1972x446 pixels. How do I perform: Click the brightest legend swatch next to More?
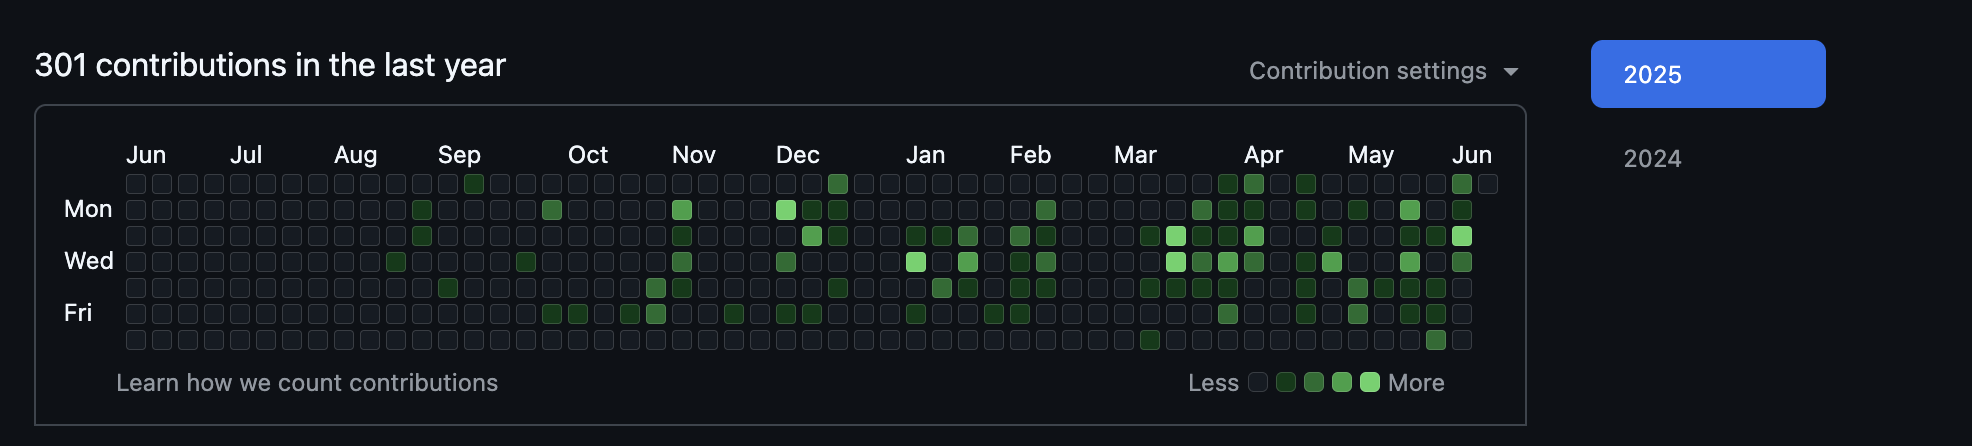pos(1370,382)
